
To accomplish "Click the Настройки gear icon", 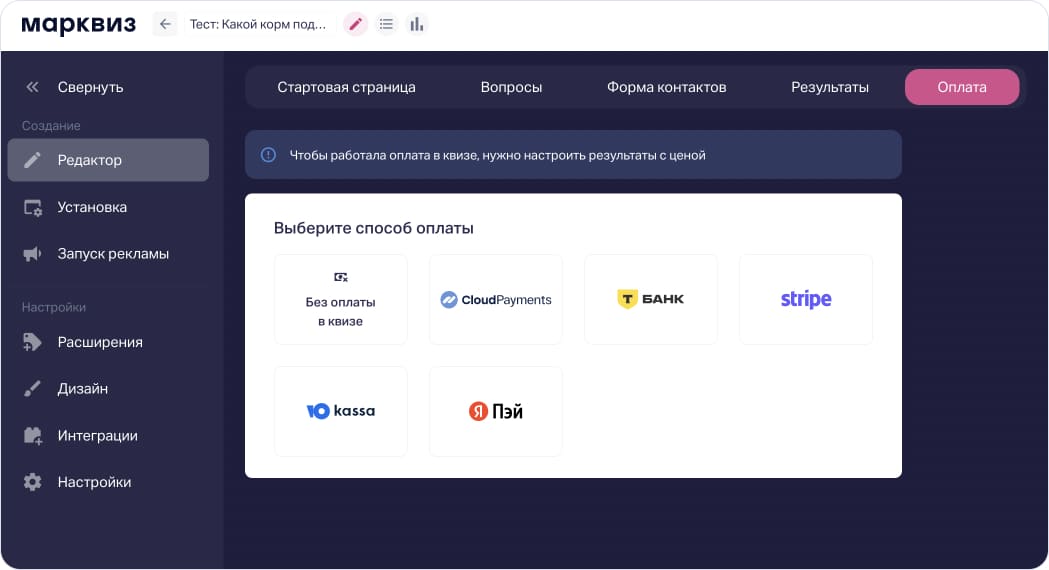I will 32,482.
